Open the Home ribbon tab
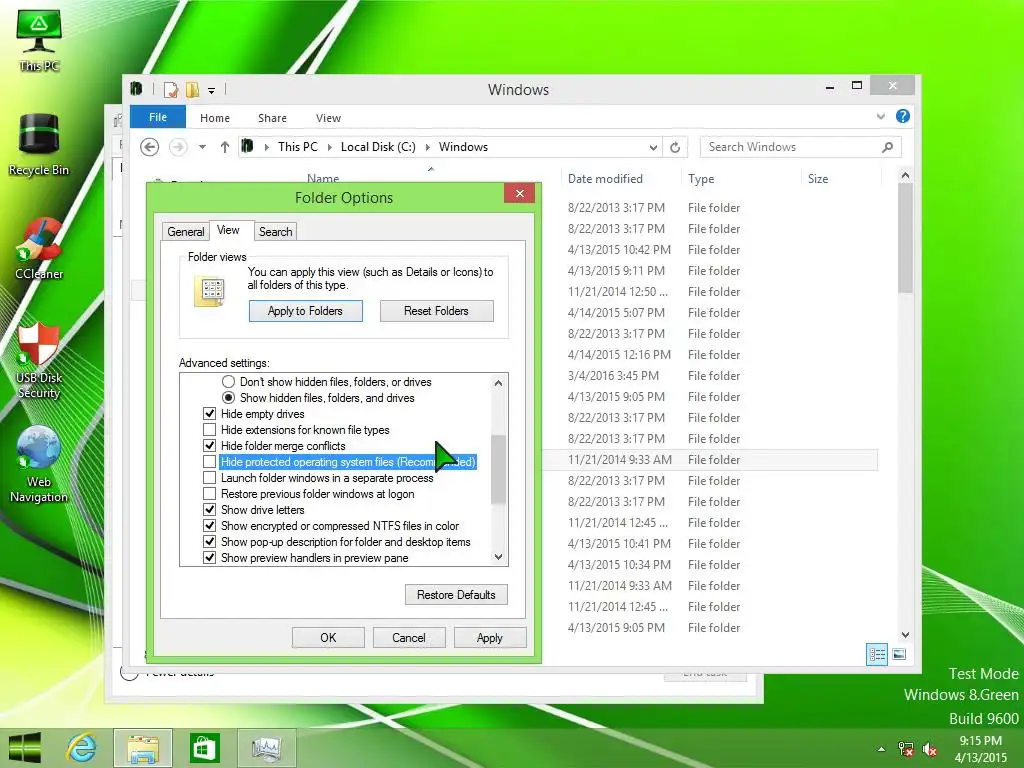This screenshot has height=768, width=1024. pos(215,118)
